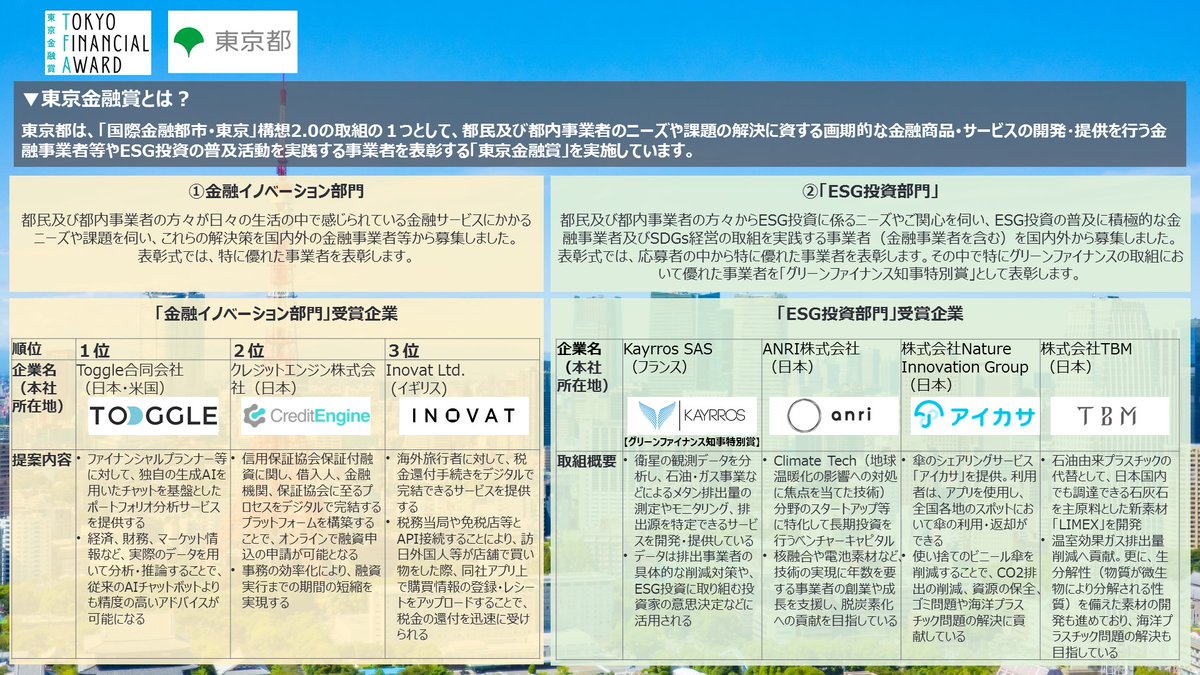The width and height of the screenshot is (1200, 675).
Task: Click the 順位 row label
Action: pos(27,349)
